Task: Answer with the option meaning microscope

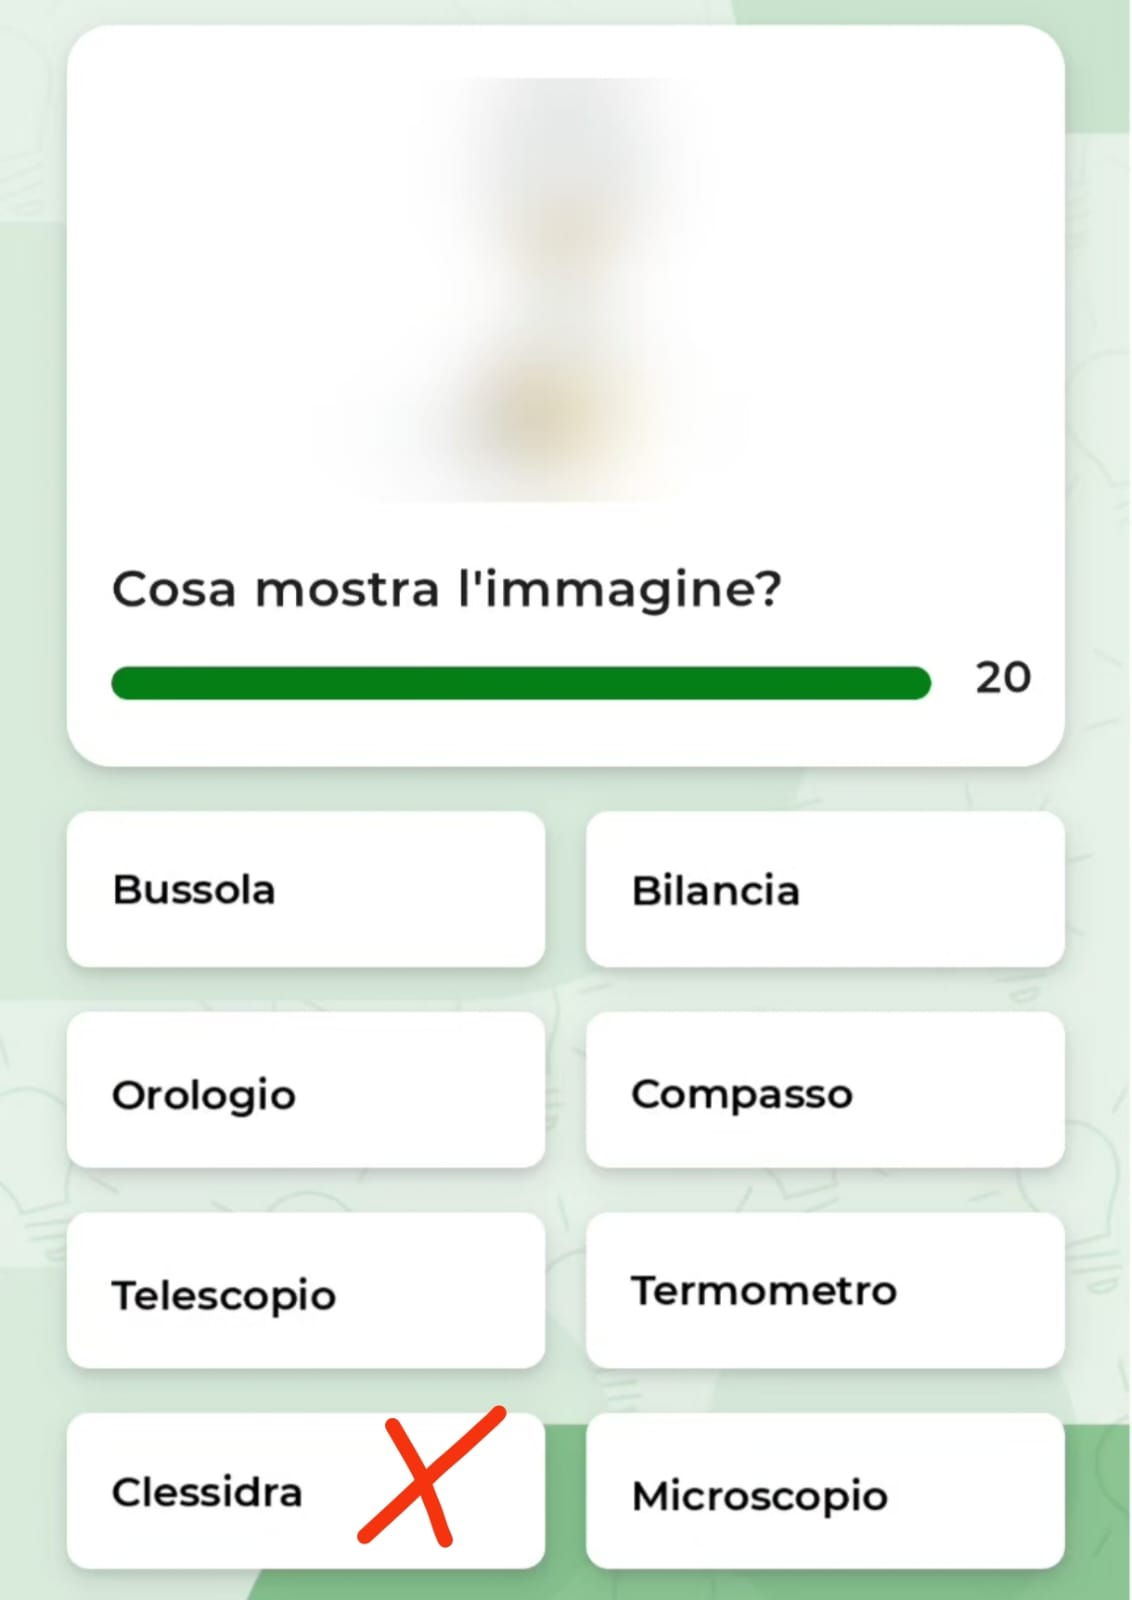Action: (x=824, y=1491)
